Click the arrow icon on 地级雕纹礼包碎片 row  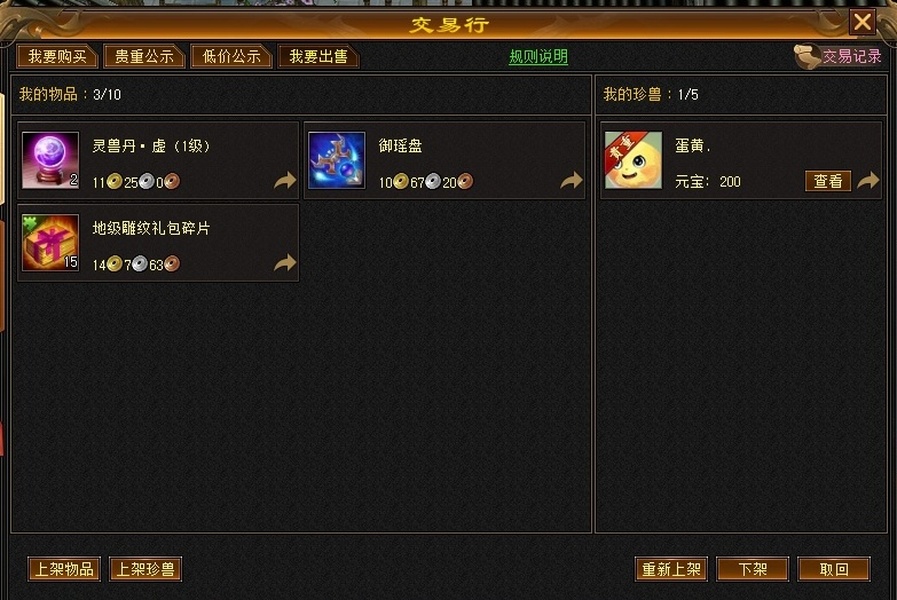(x=285, y=263)
